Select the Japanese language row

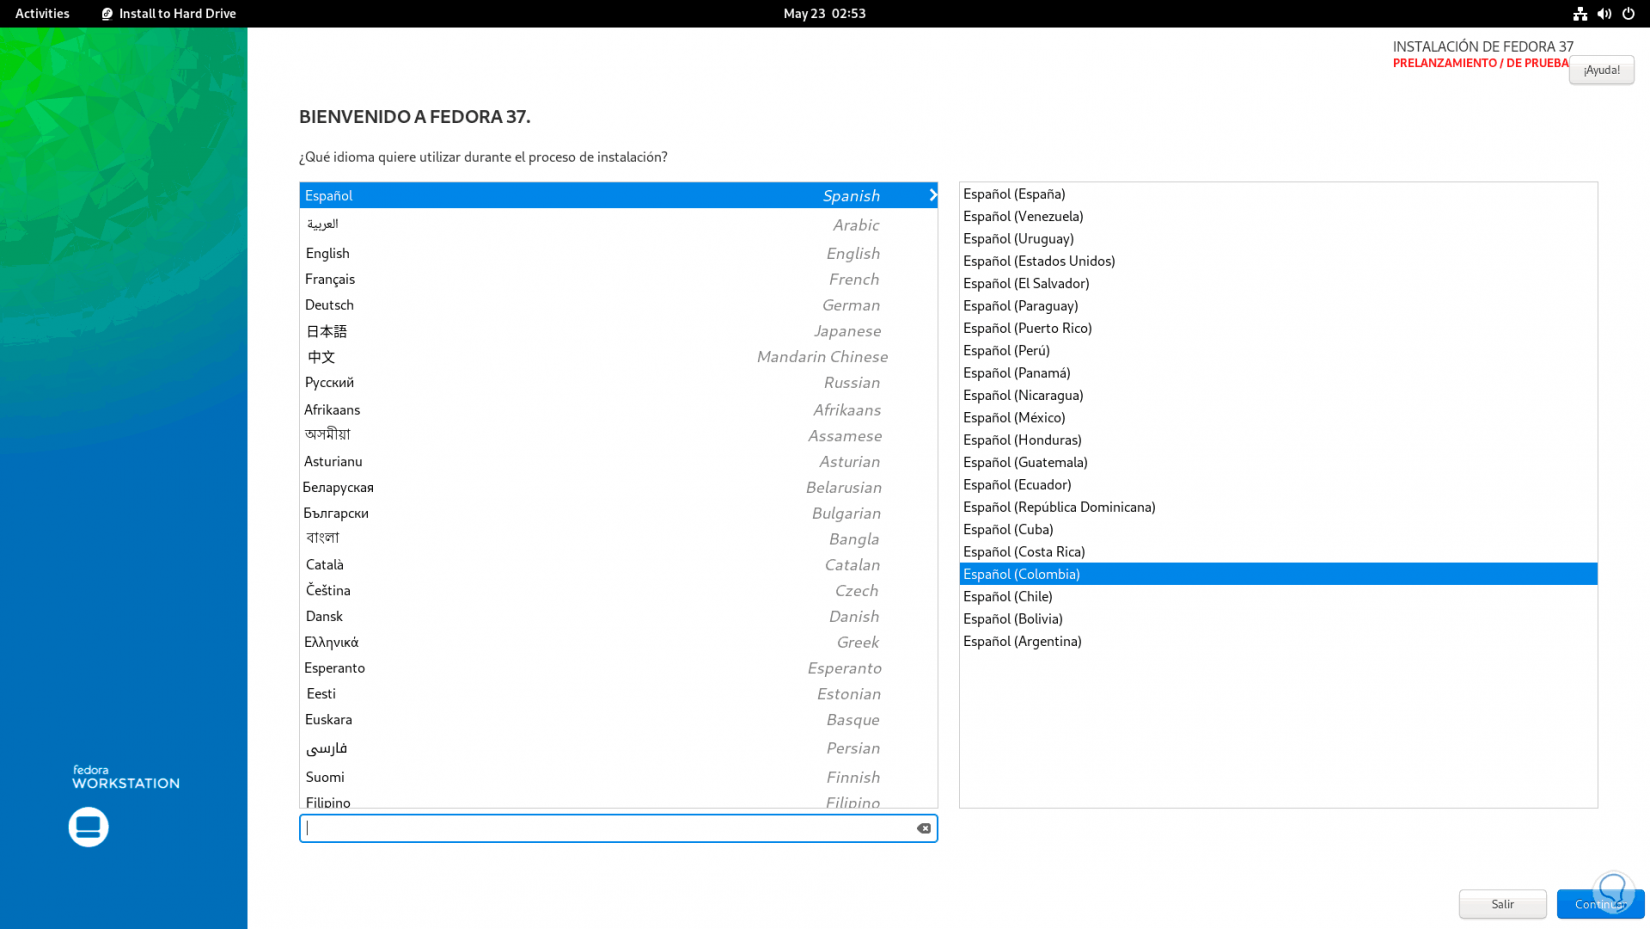point(618,331)
